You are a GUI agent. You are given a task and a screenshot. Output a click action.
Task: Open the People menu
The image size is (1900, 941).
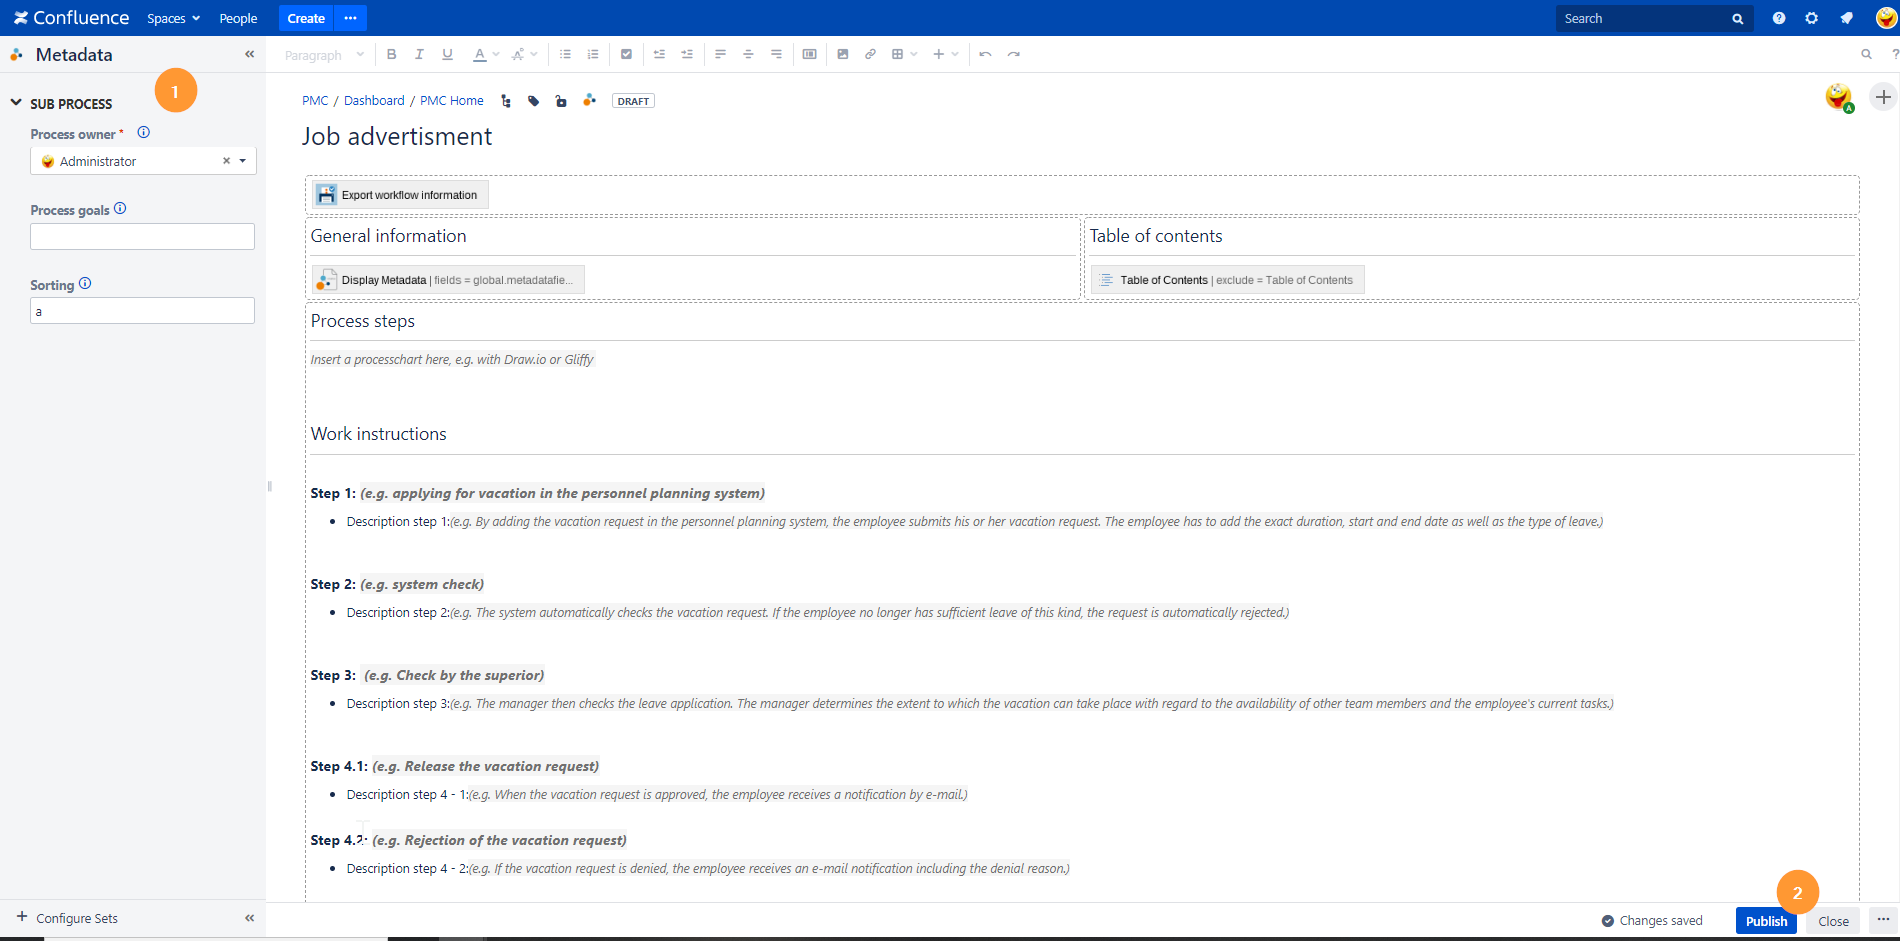click(x=238, y=18)
